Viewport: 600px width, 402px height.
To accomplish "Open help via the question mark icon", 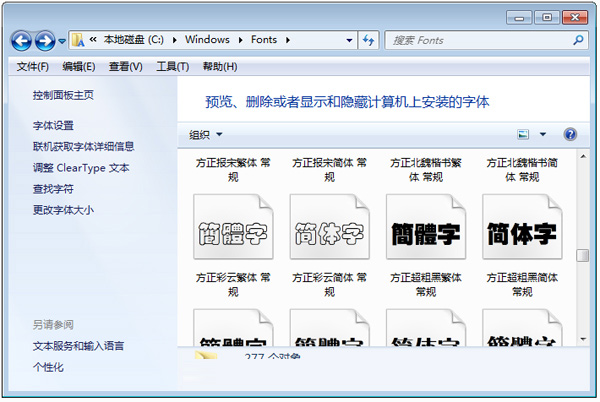I will 570,134.
